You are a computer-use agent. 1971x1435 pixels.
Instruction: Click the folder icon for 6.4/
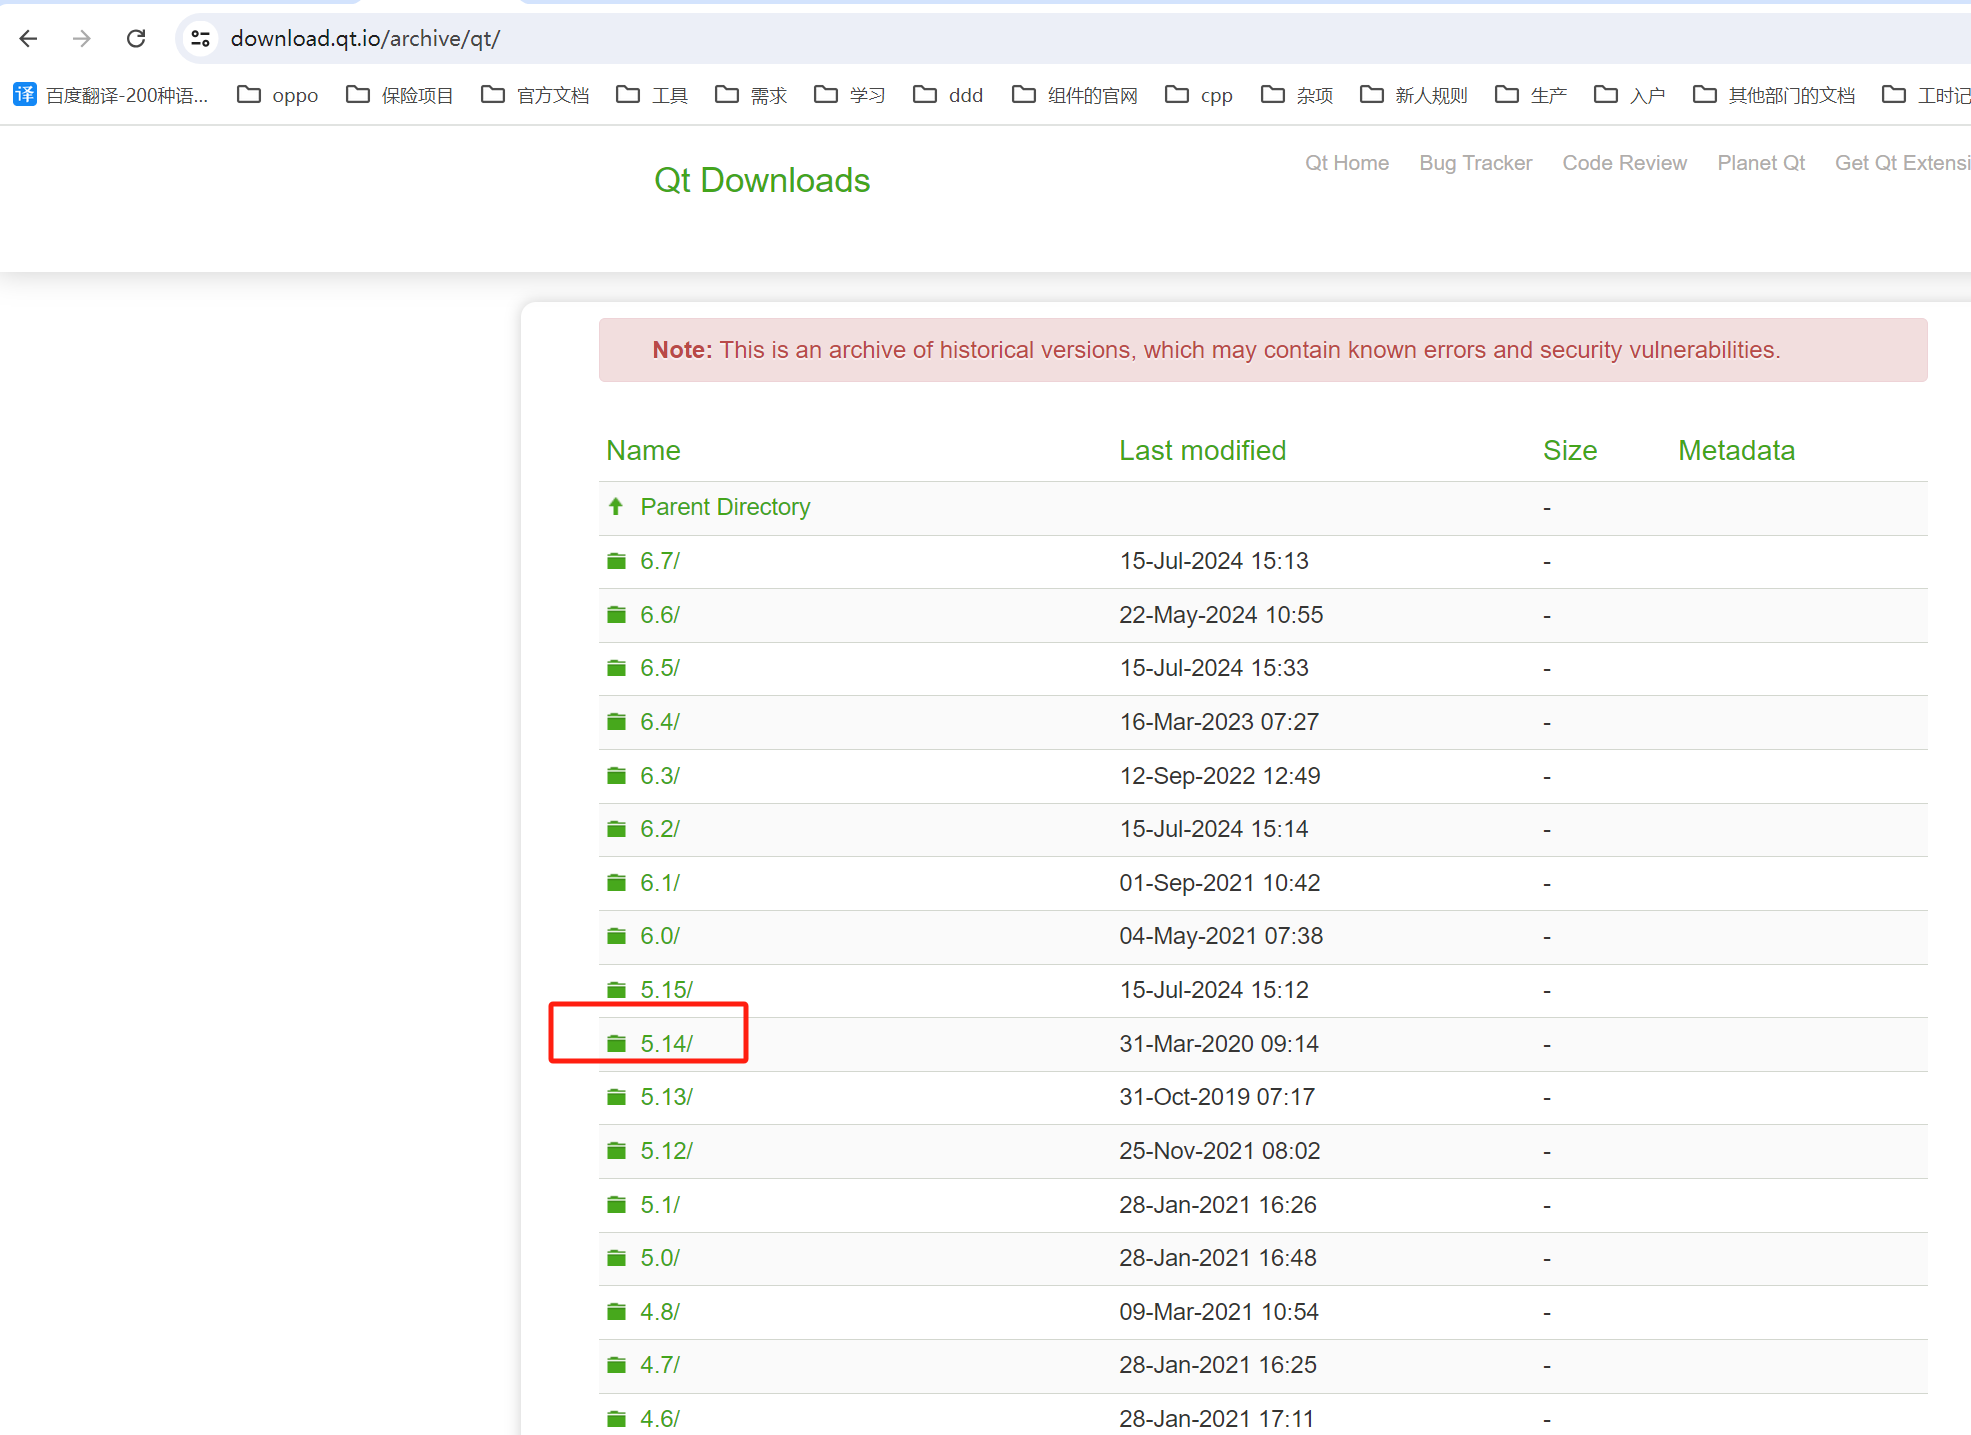tap(616, 722)
